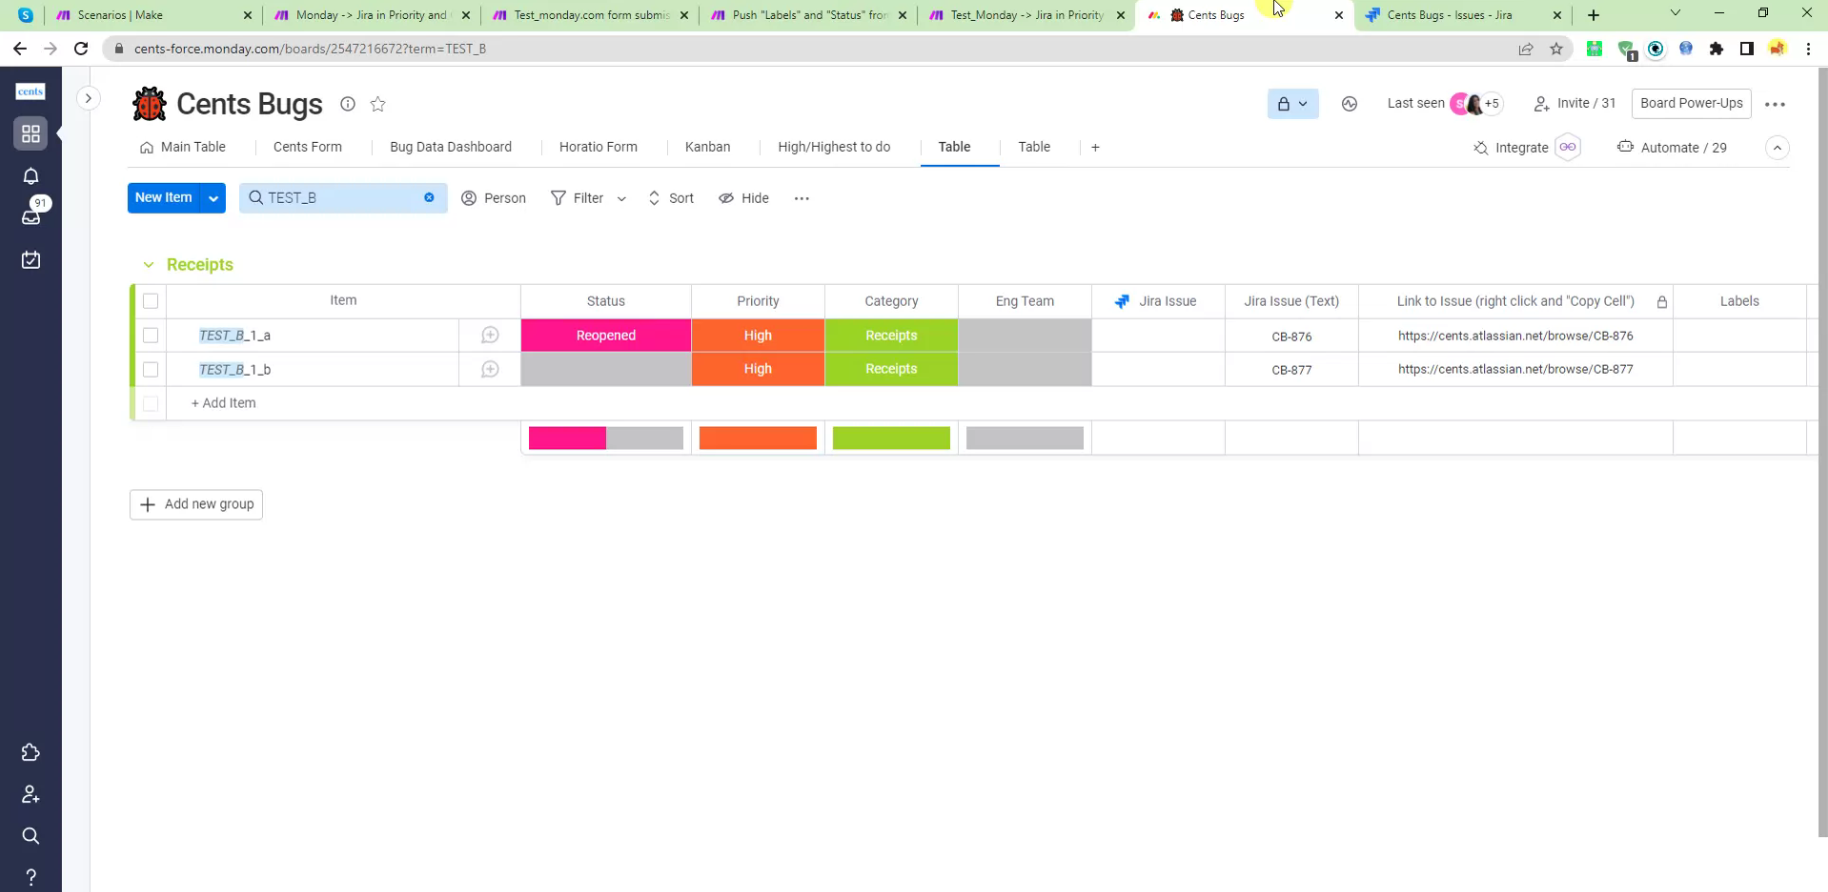Click Jira icon in Jira Issue header
The image size is (1828, 892).
click(1122, 301)
